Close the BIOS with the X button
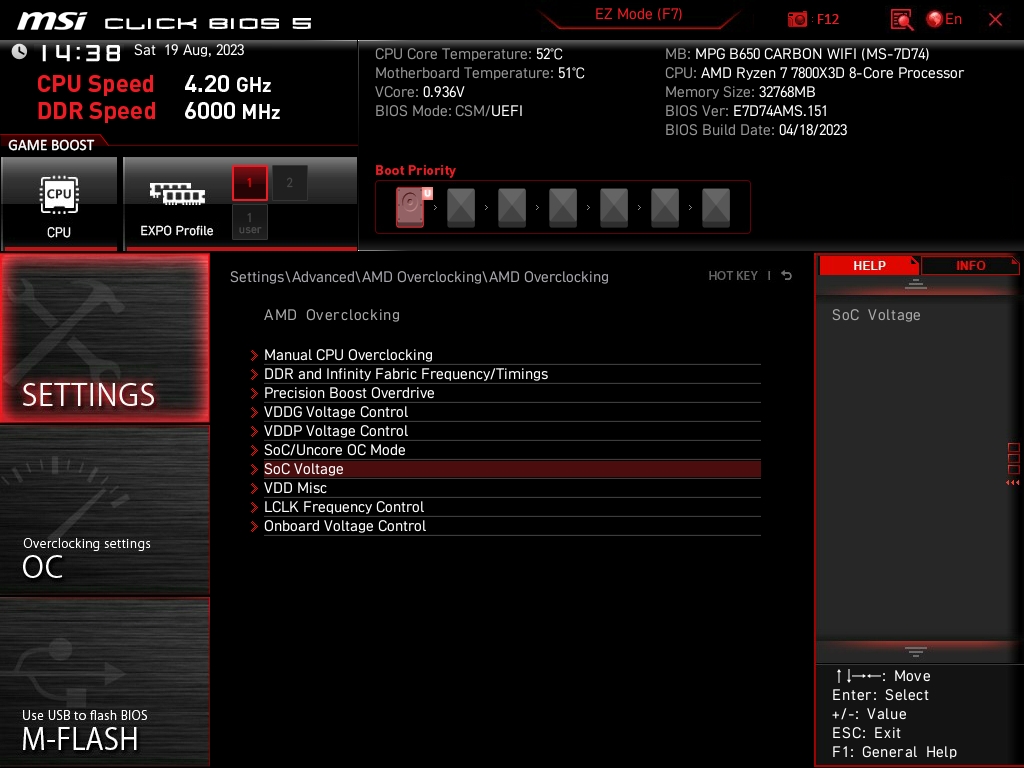Viewport: 1024px width, 768px height. (995, 20)
